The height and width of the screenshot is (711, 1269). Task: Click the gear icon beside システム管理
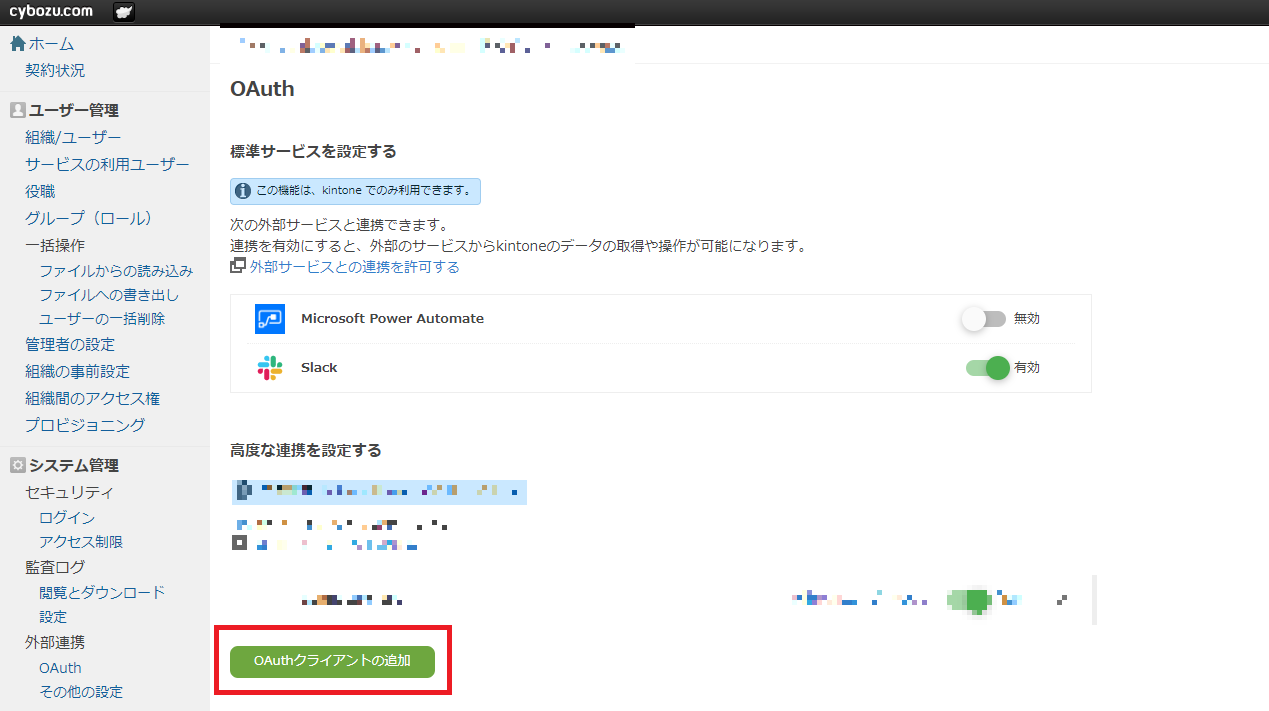(x=17, y=465)
